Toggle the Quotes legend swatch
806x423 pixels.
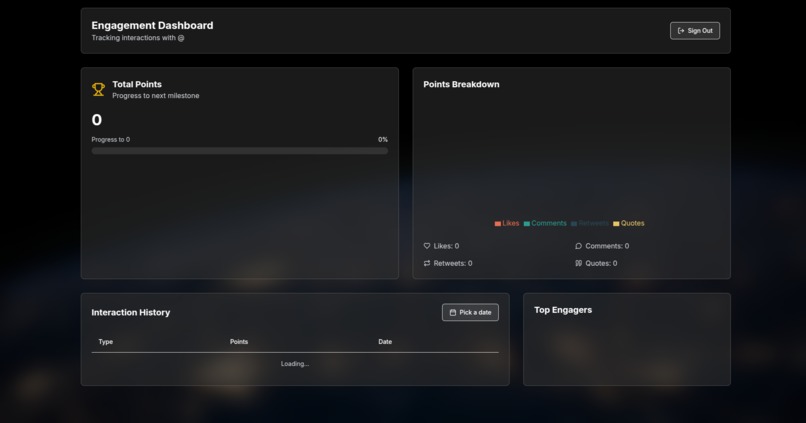[x=616, y=224]
